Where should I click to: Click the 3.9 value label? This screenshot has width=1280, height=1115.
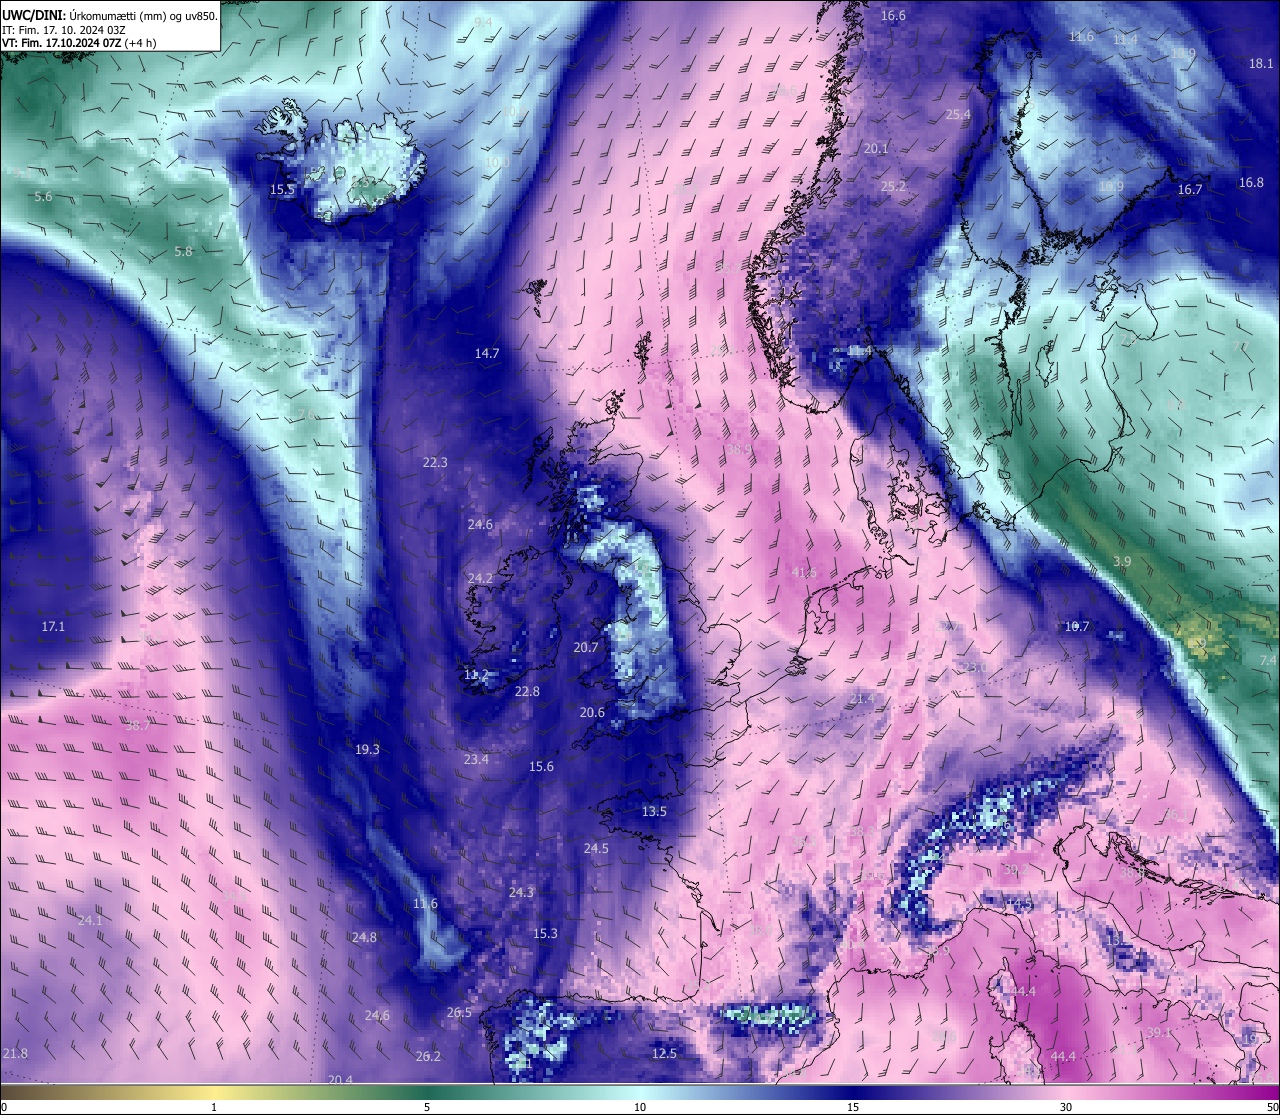(x=1122, y=561)
